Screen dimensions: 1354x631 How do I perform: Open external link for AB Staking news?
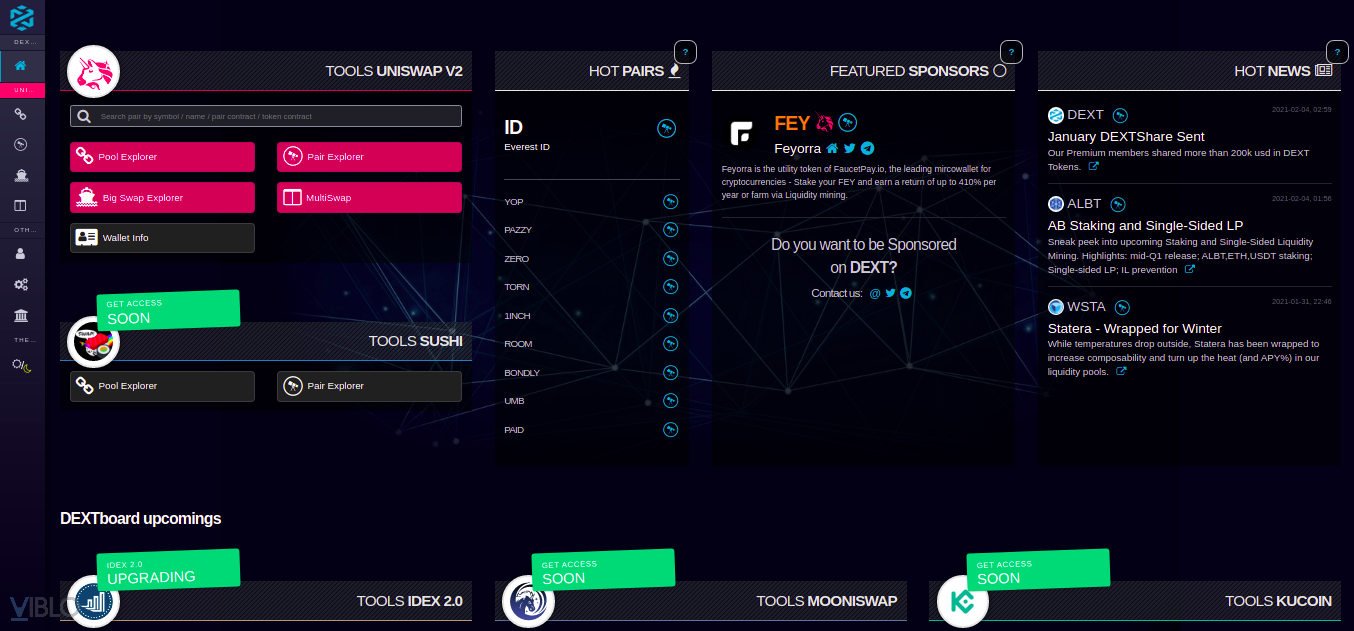pos(1190,270)
